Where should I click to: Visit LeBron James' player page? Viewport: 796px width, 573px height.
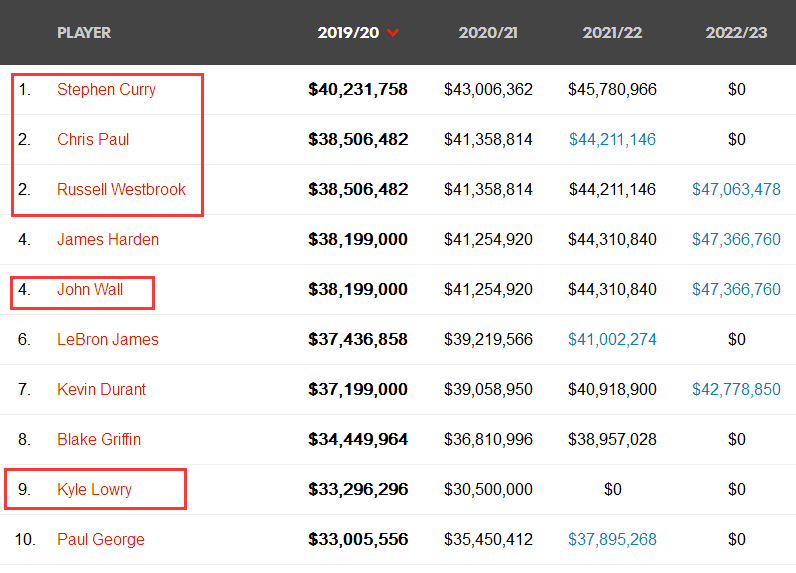click(x=108, y=339)
